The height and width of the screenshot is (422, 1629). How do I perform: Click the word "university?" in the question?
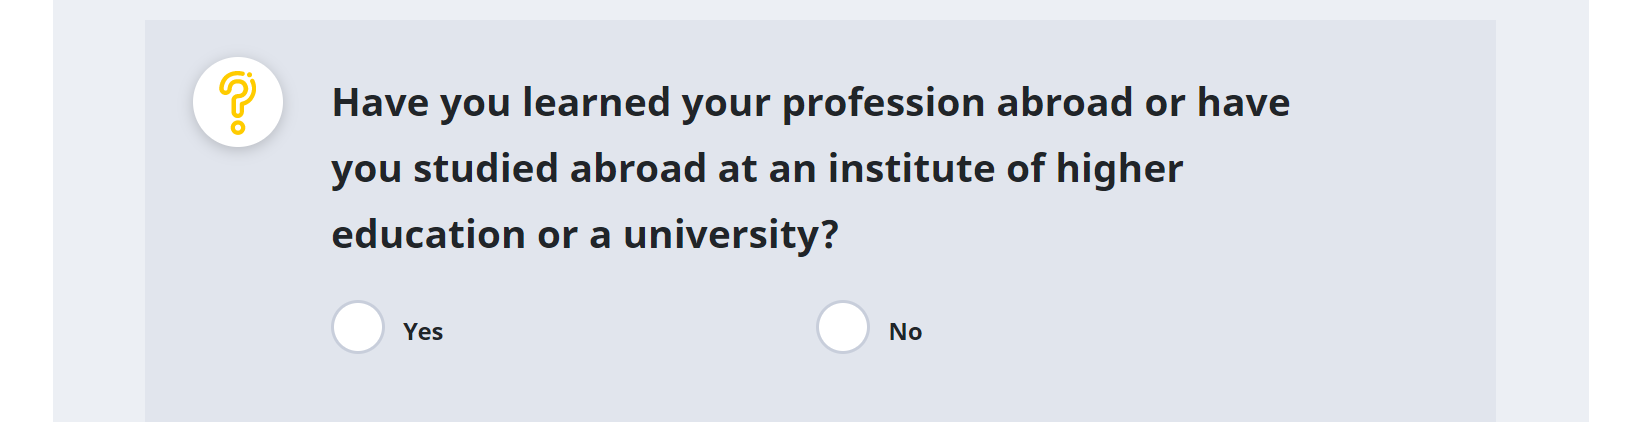[731, 235]
